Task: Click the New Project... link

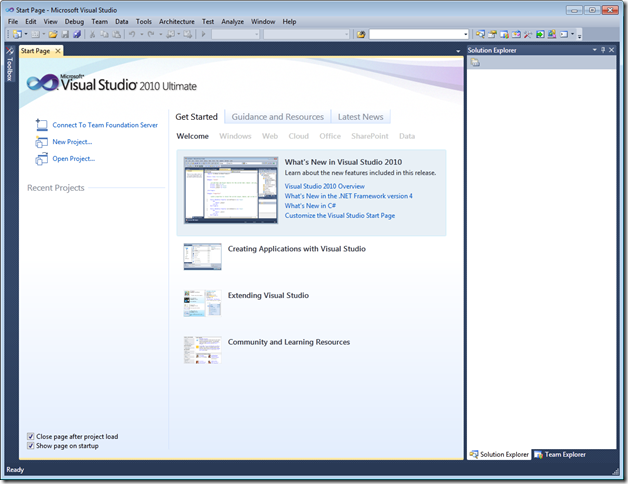Action: point(72,142)
